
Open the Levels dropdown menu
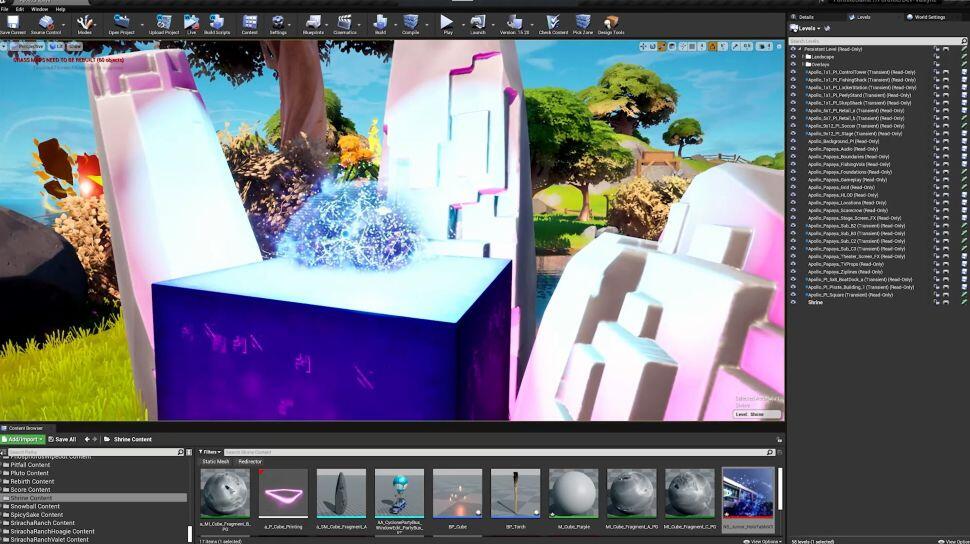tap(807, 29)
